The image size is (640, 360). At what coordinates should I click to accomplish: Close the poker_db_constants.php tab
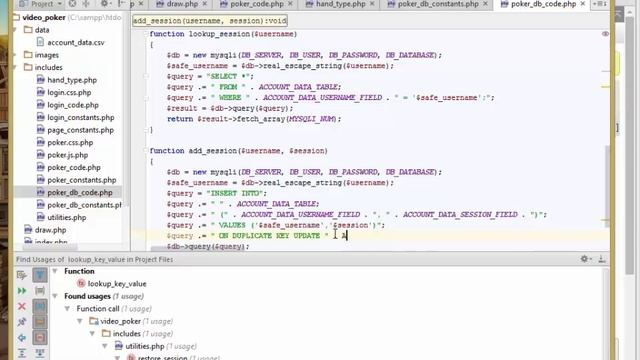coord(485,4)
